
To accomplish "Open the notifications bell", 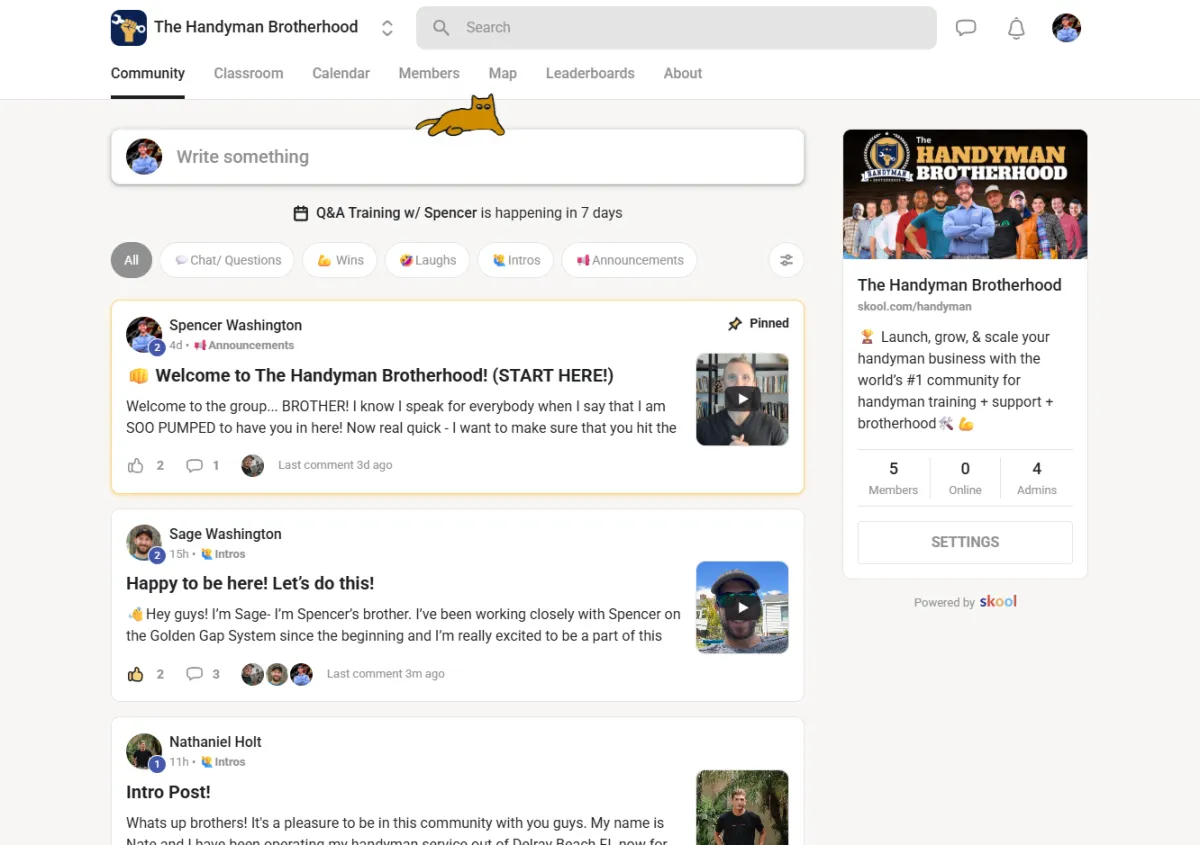I will click(1016, 28).
